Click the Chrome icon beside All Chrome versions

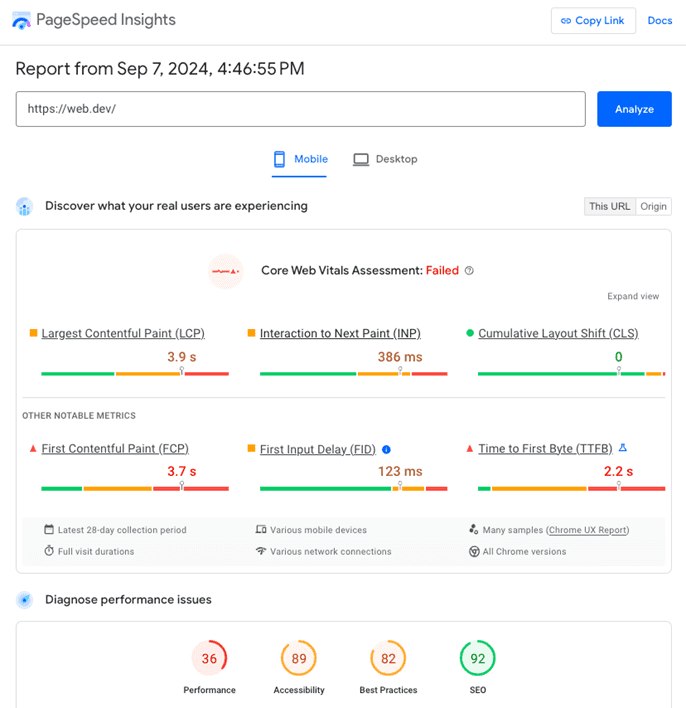click(474, 551)
